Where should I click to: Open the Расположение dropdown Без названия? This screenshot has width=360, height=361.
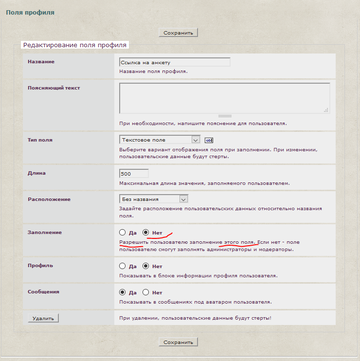pyautogui.click(x=153, y=199)
